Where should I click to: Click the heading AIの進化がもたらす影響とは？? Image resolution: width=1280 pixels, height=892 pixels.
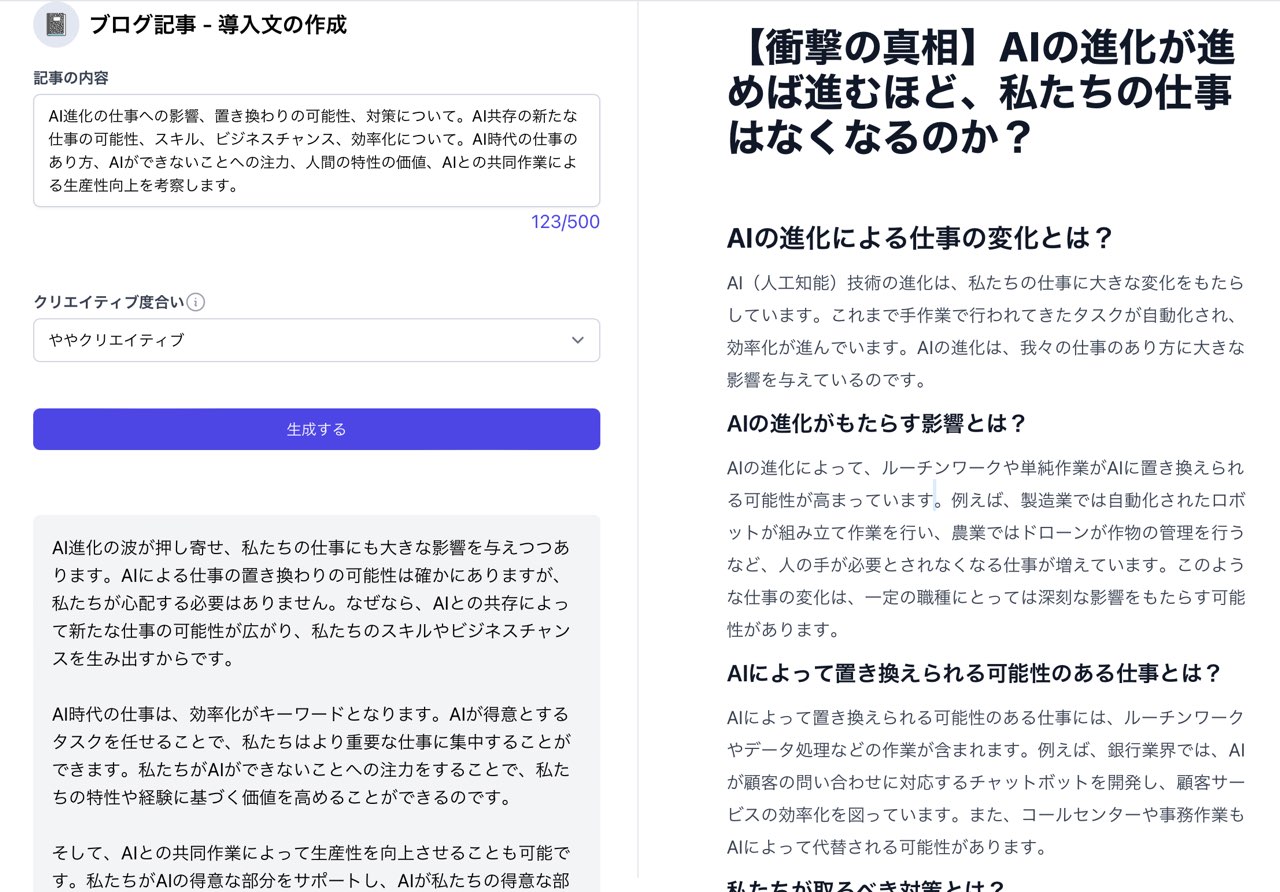(874, 424)
